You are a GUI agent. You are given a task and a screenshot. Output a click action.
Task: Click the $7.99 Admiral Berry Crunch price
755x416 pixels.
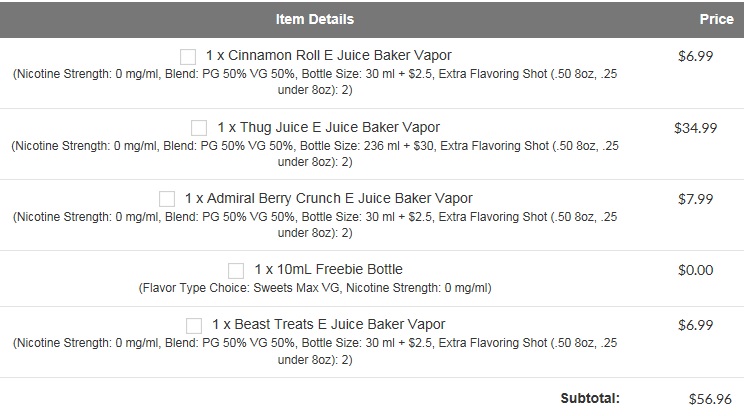click(695, 198)
